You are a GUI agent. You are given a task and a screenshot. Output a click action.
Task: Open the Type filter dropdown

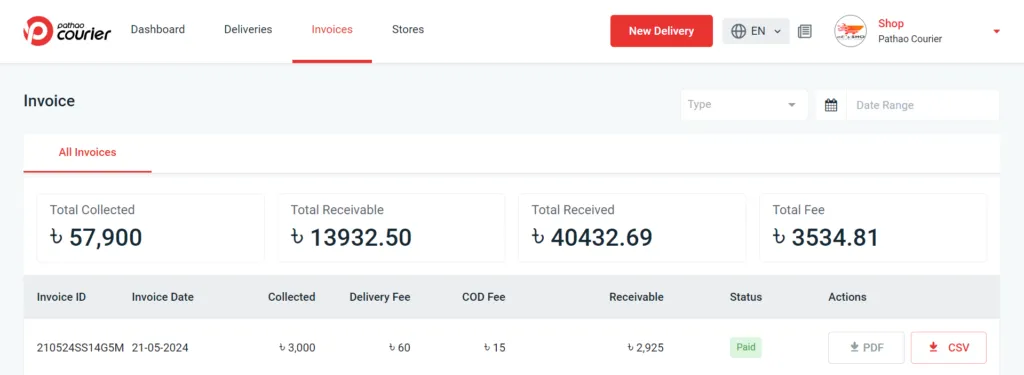(x=744, y=105)
